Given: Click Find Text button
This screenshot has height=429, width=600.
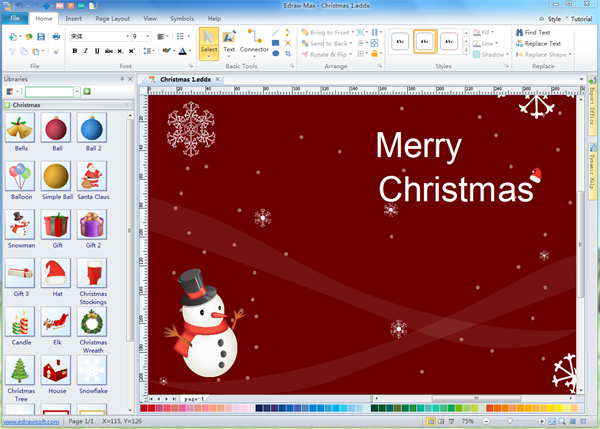Looking at the screenshot, I should pyautogui.click(x=533, y=33).
